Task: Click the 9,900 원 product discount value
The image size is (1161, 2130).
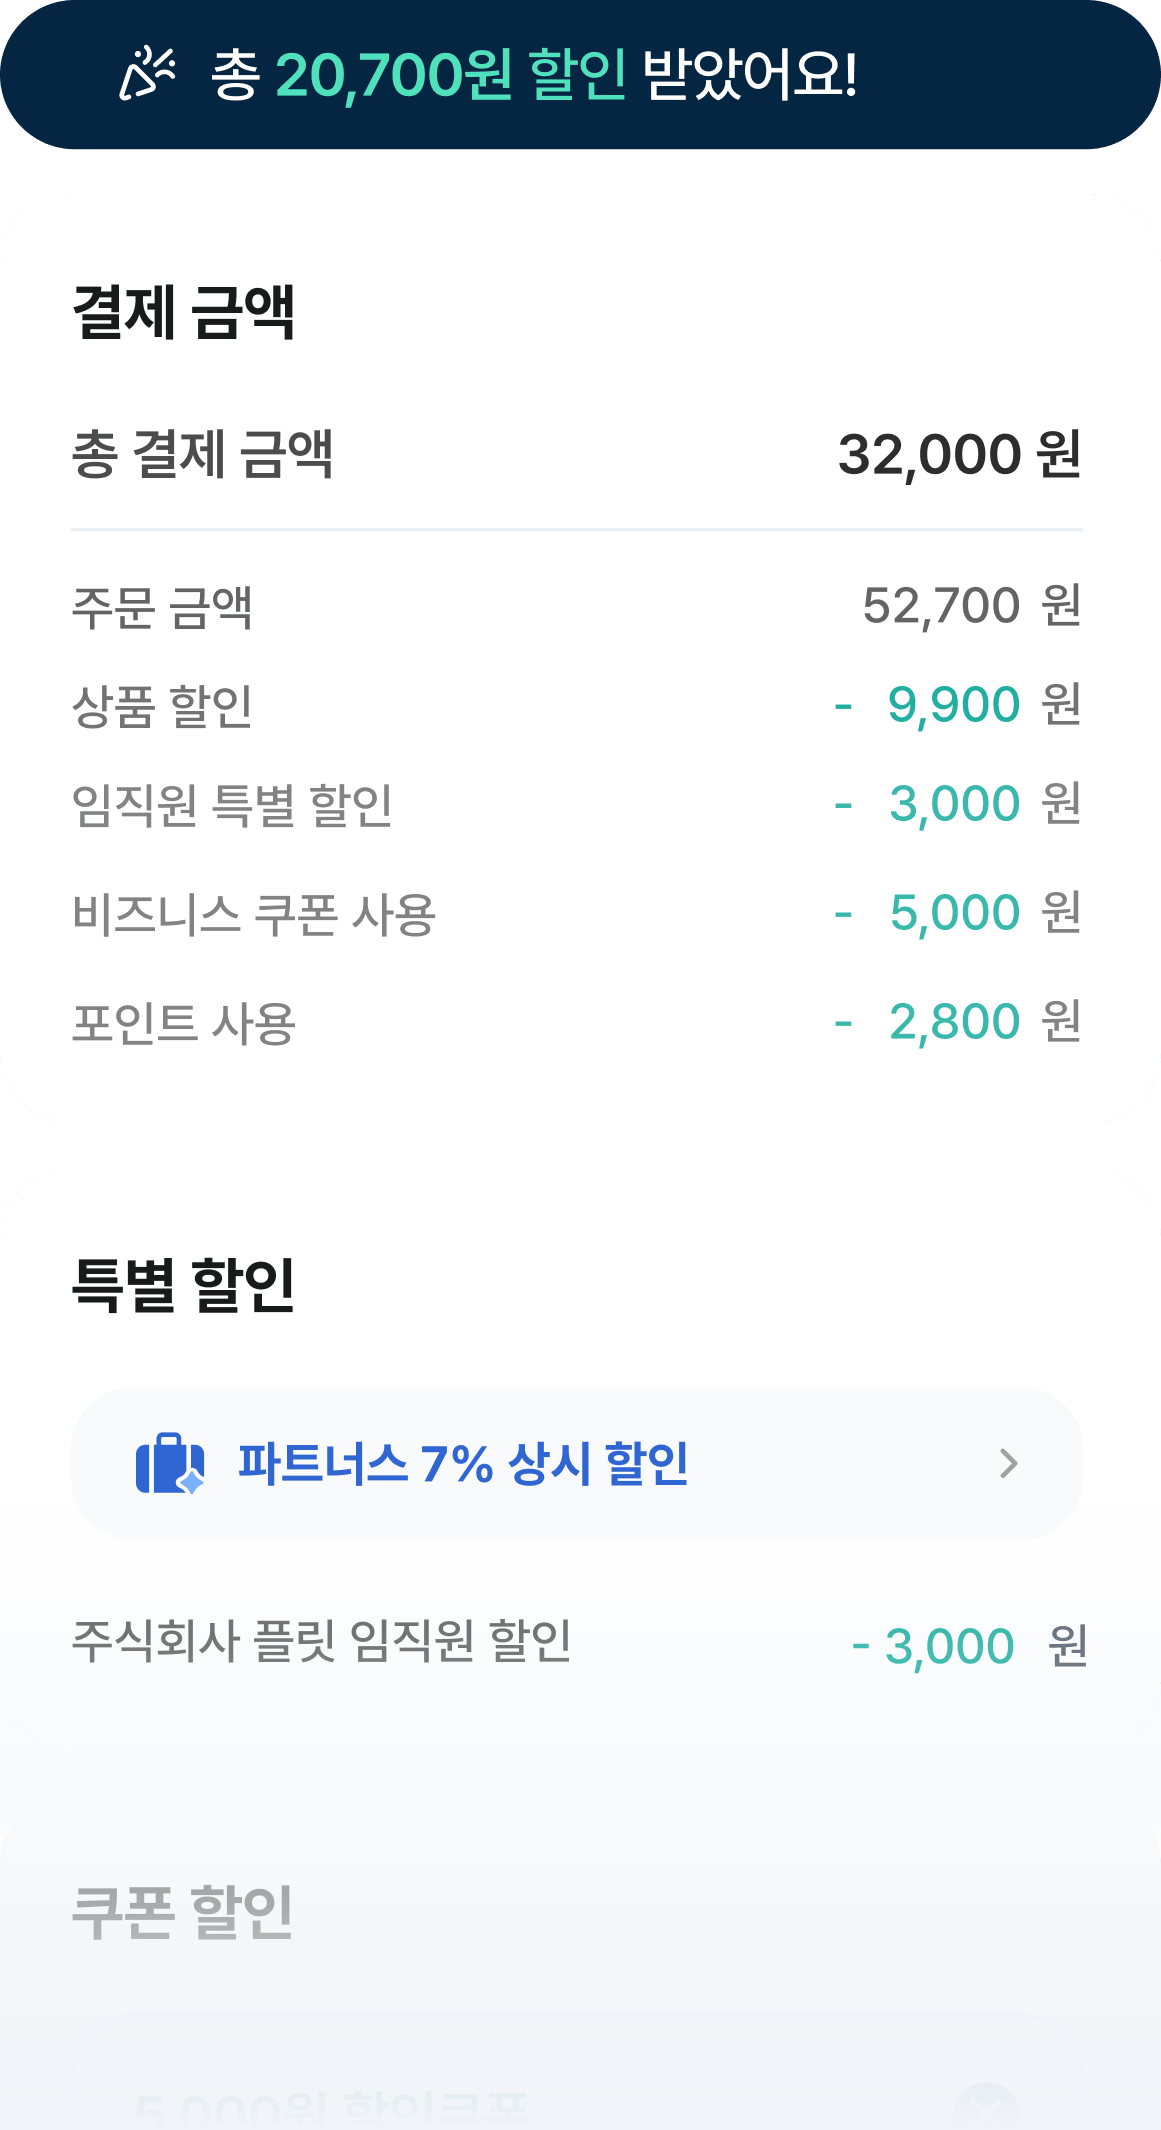Action: coord(983,705)
